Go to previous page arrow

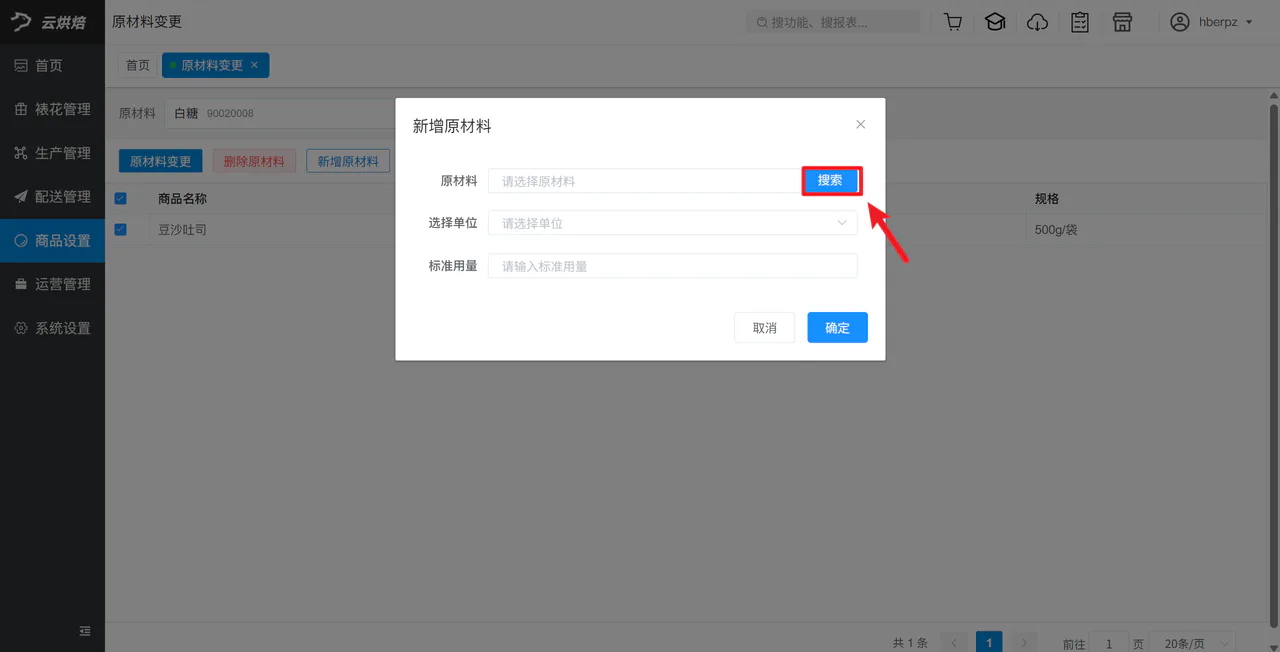(x=955, y=643)
